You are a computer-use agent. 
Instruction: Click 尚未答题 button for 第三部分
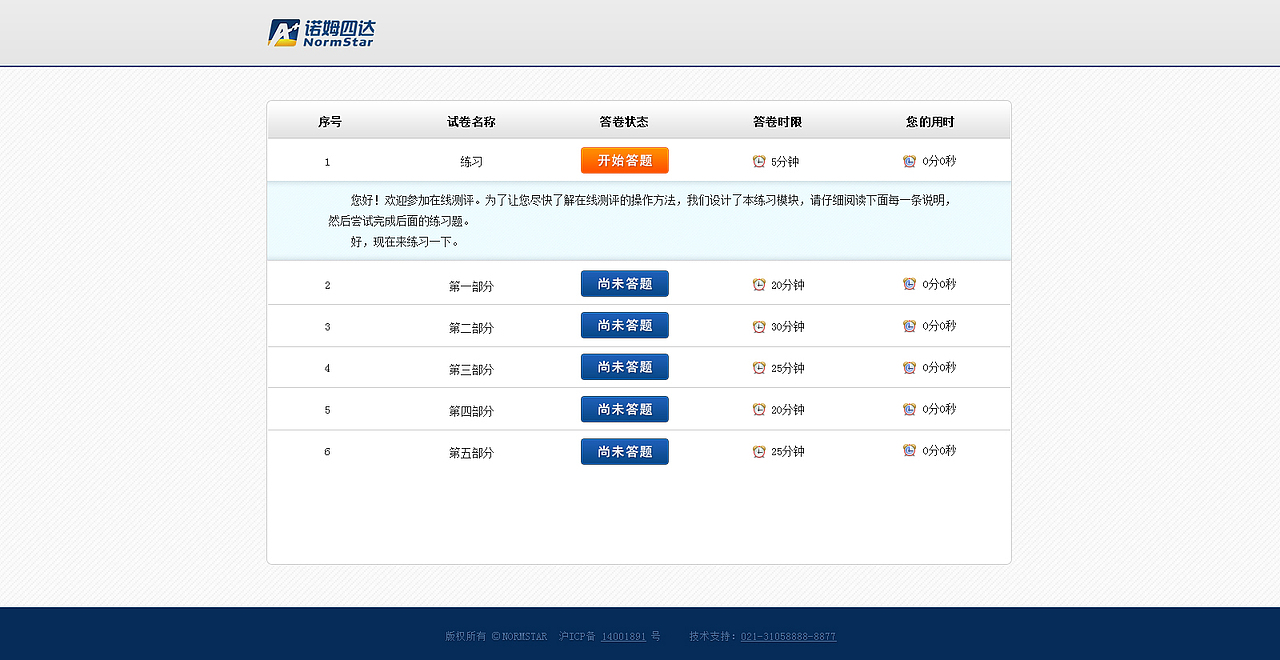point(624,367)
